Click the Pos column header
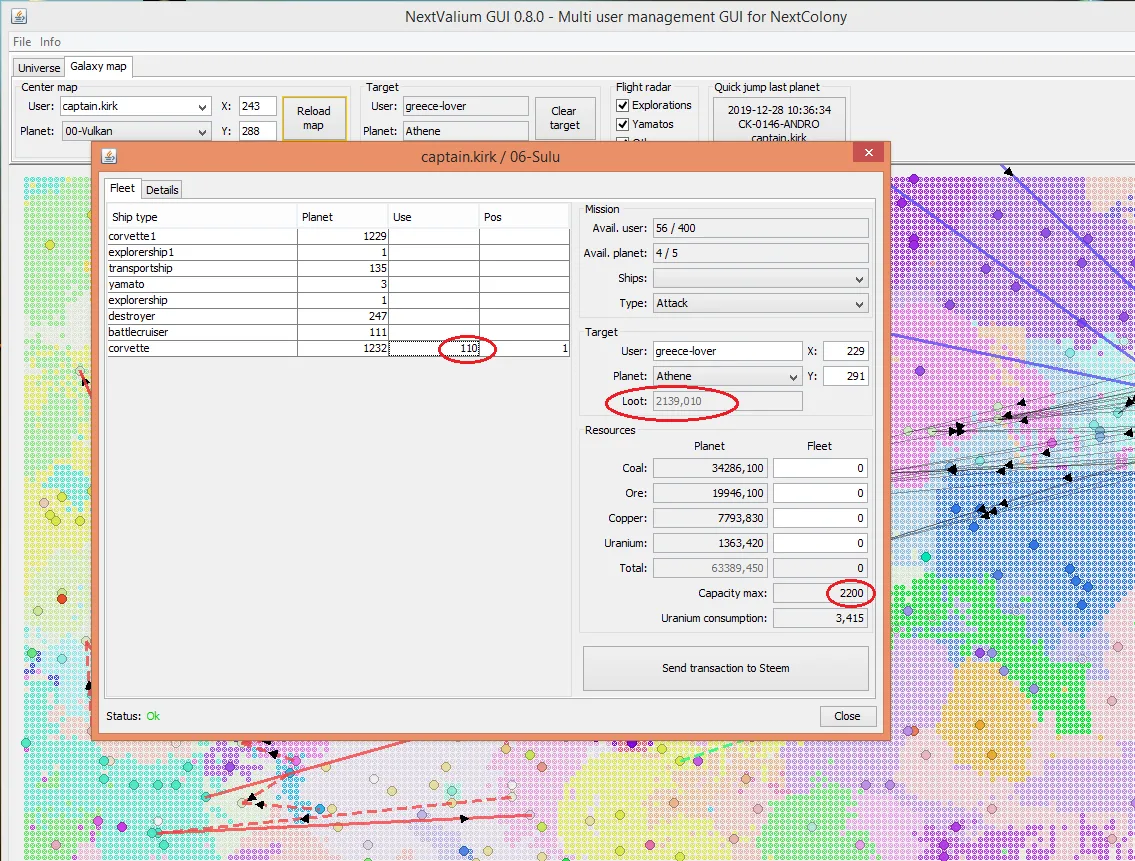 pyautogui.click(x=524, y=217)
